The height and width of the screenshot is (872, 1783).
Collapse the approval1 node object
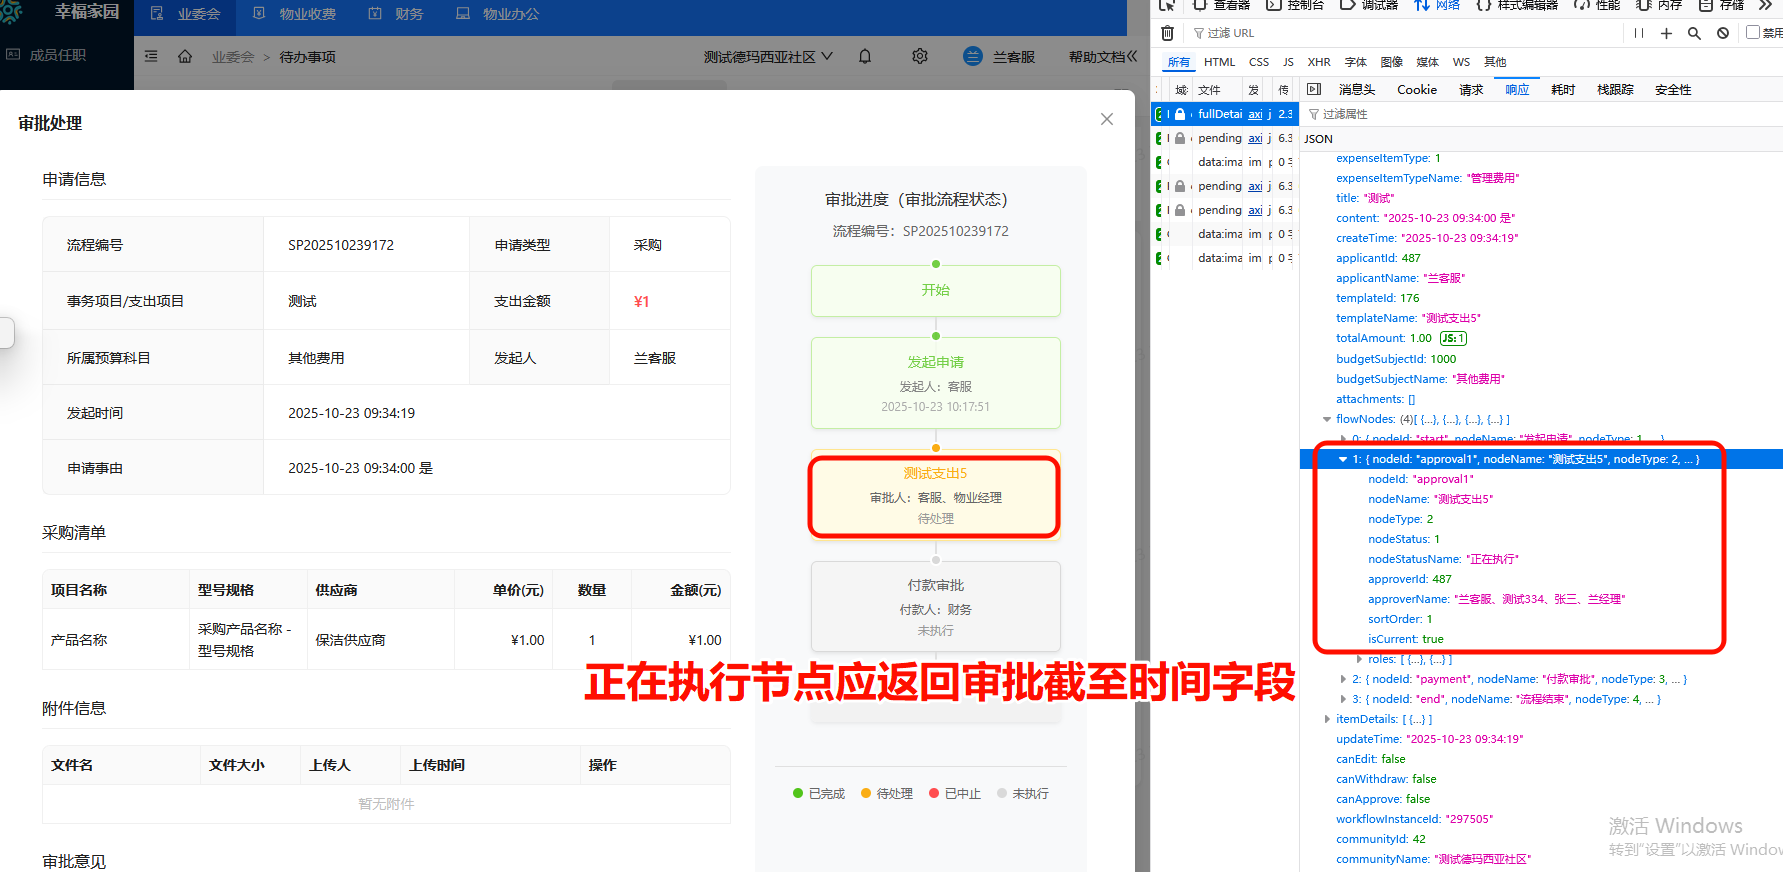tap(1343, 459)
